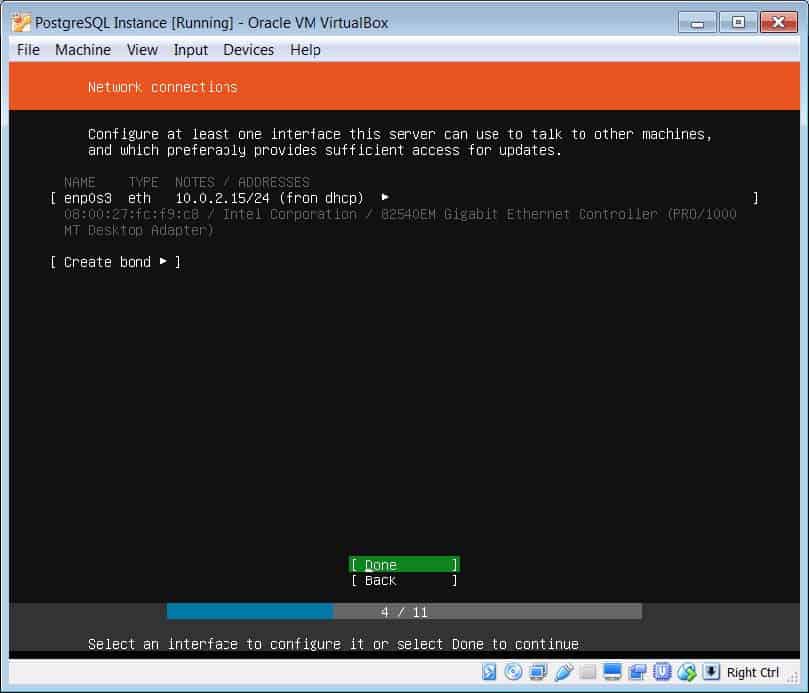
Task: Select Done to continue the installer
Action: click(404, 565)
